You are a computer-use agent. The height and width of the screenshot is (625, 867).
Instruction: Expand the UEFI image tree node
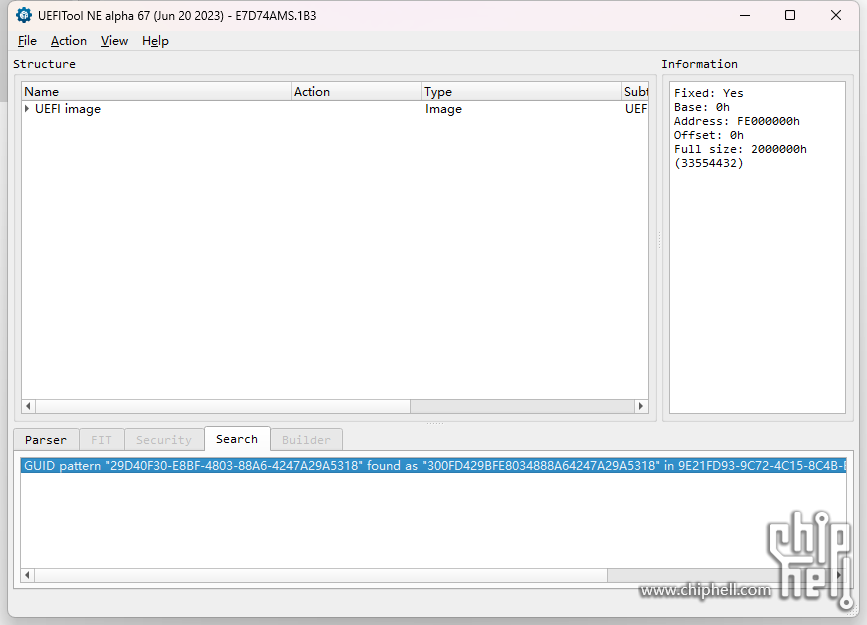pyautogui.click(x=27, y=108)
